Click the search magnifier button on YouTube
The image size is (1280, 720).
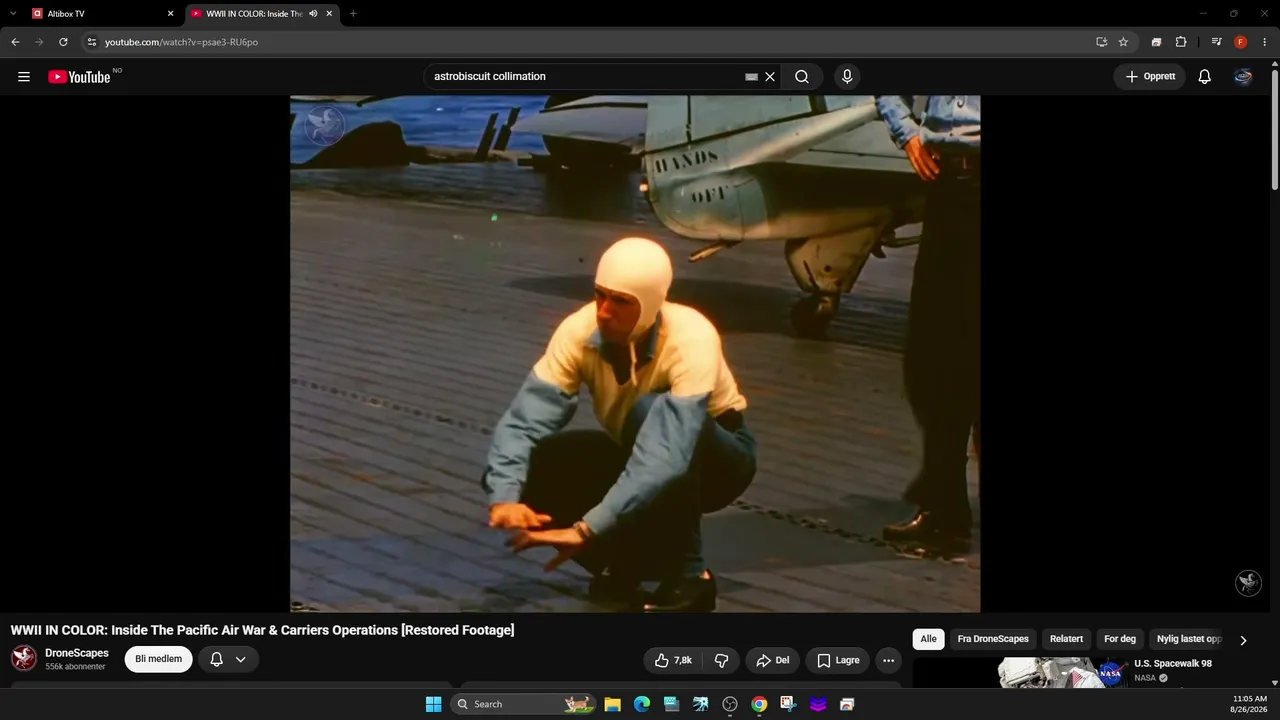(x=802, y=77)
